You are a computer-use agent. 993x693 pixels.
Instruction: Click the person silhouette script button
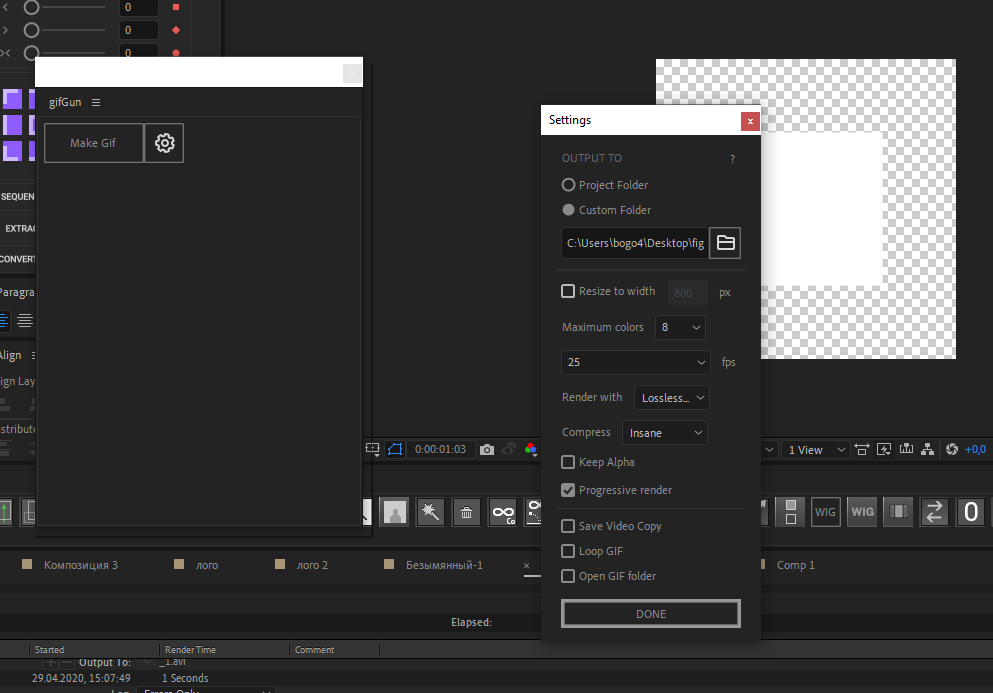[x=395, y=512]
